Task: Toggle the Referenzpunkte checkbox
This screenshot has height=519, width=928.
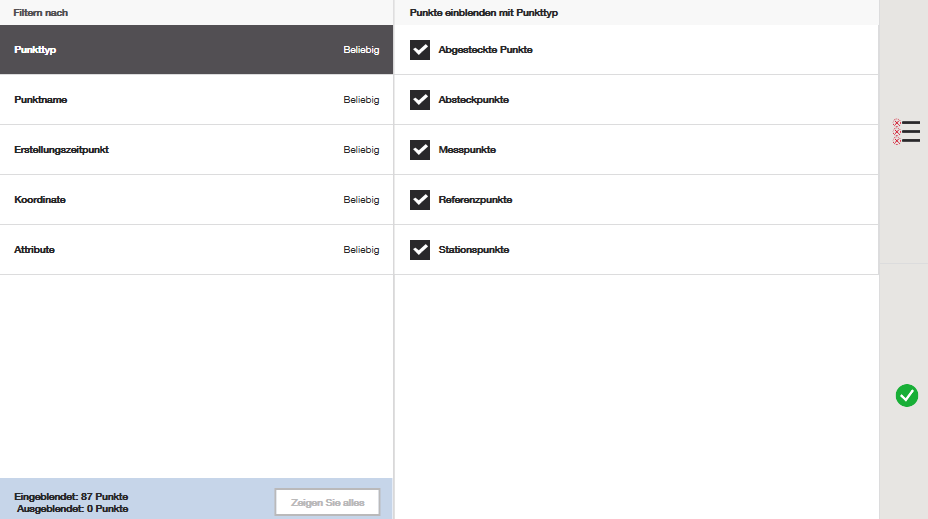Action: click(420, 200)
